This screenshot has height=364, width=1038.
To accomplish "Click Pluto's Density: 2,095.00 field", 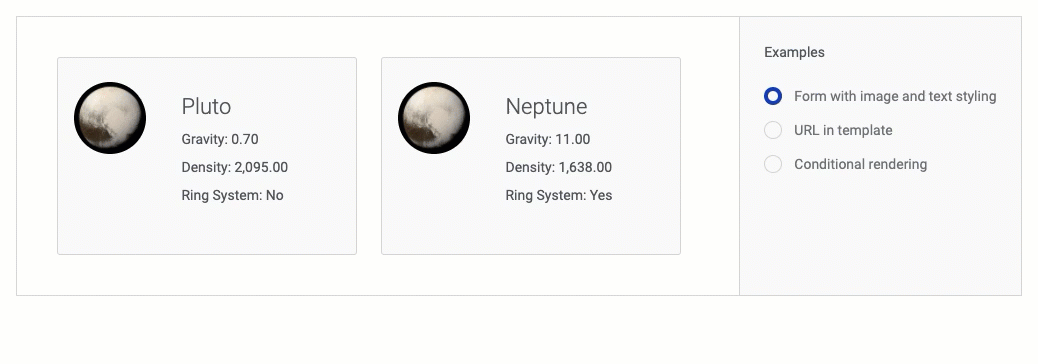I will (234, 167).
